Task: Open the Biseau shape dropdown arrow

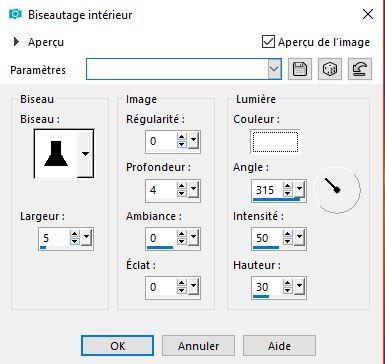Action: tap(85, 154)
